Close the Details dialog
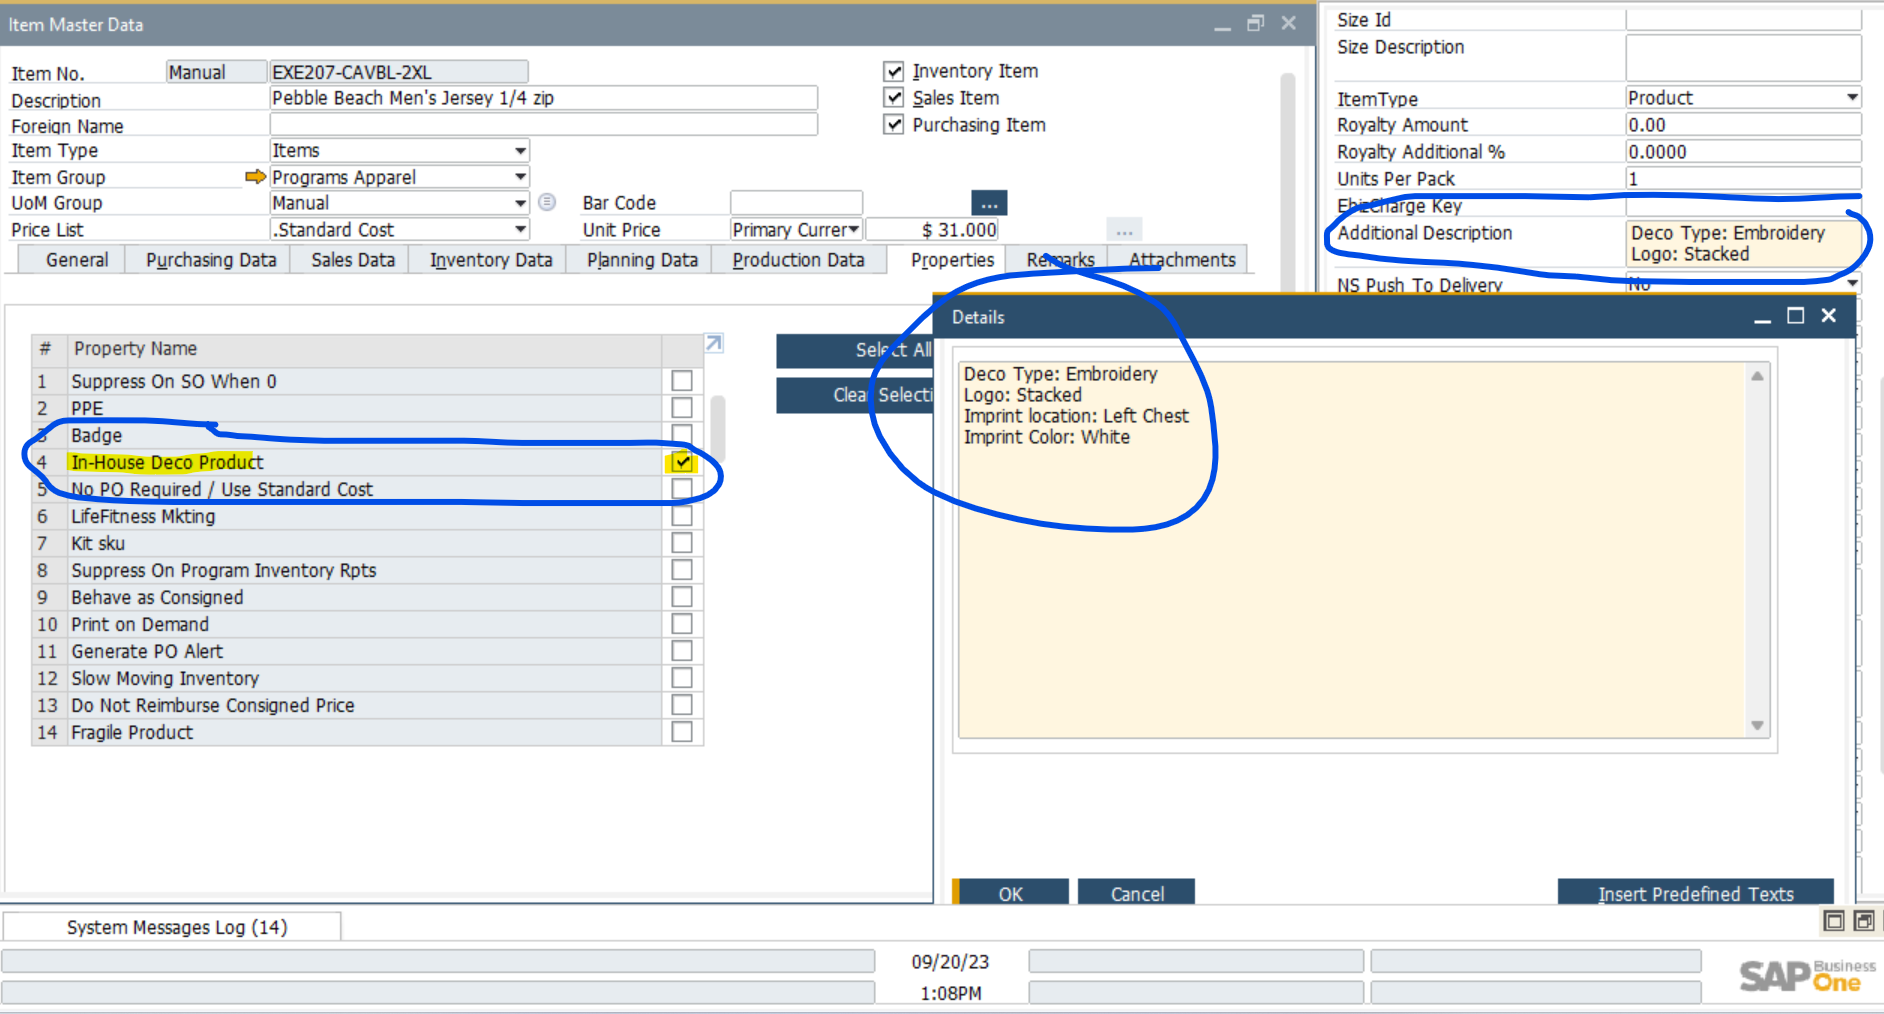Image resolution: width=1884 pixels, height=1014 pixels. click(1829, 316)
